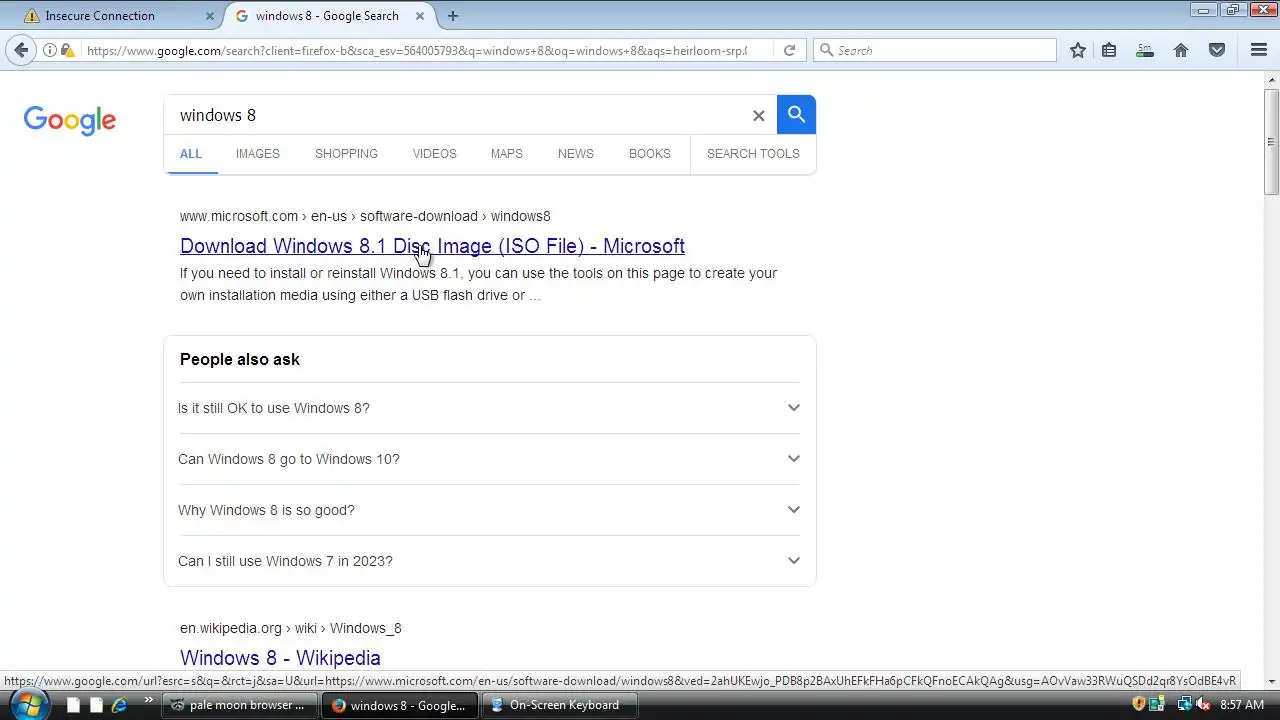Expand 'Can I still use Windows 7 in 2023?'

(490, 561)
